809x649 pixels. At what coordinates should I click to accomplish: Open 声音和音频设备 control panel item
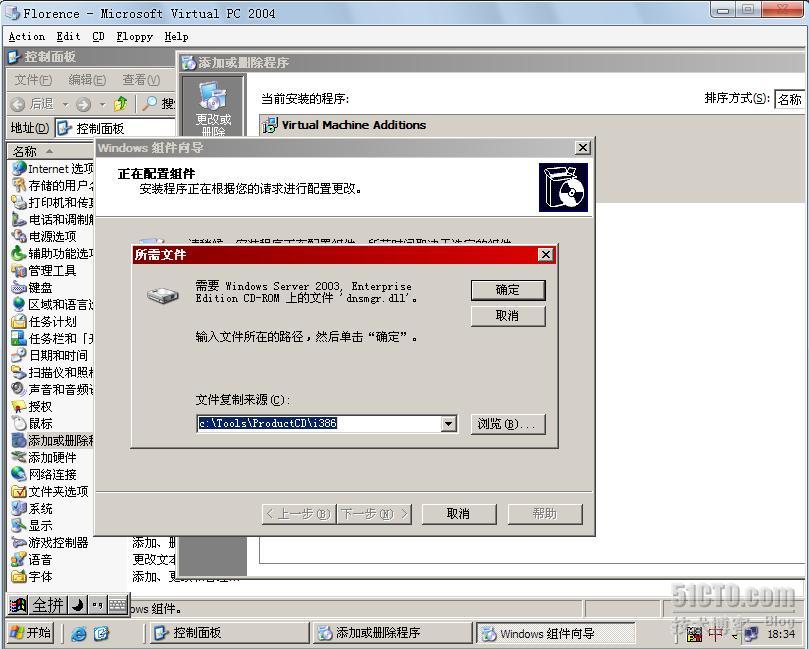coord(53,390)
